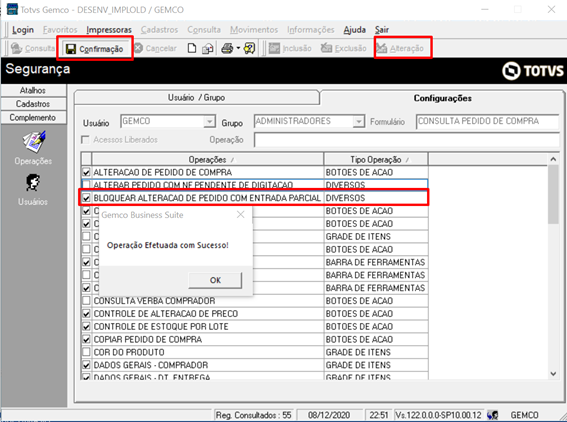Click the Complemento sidebar button
This screenshot has width=567, height=422.
33,118
